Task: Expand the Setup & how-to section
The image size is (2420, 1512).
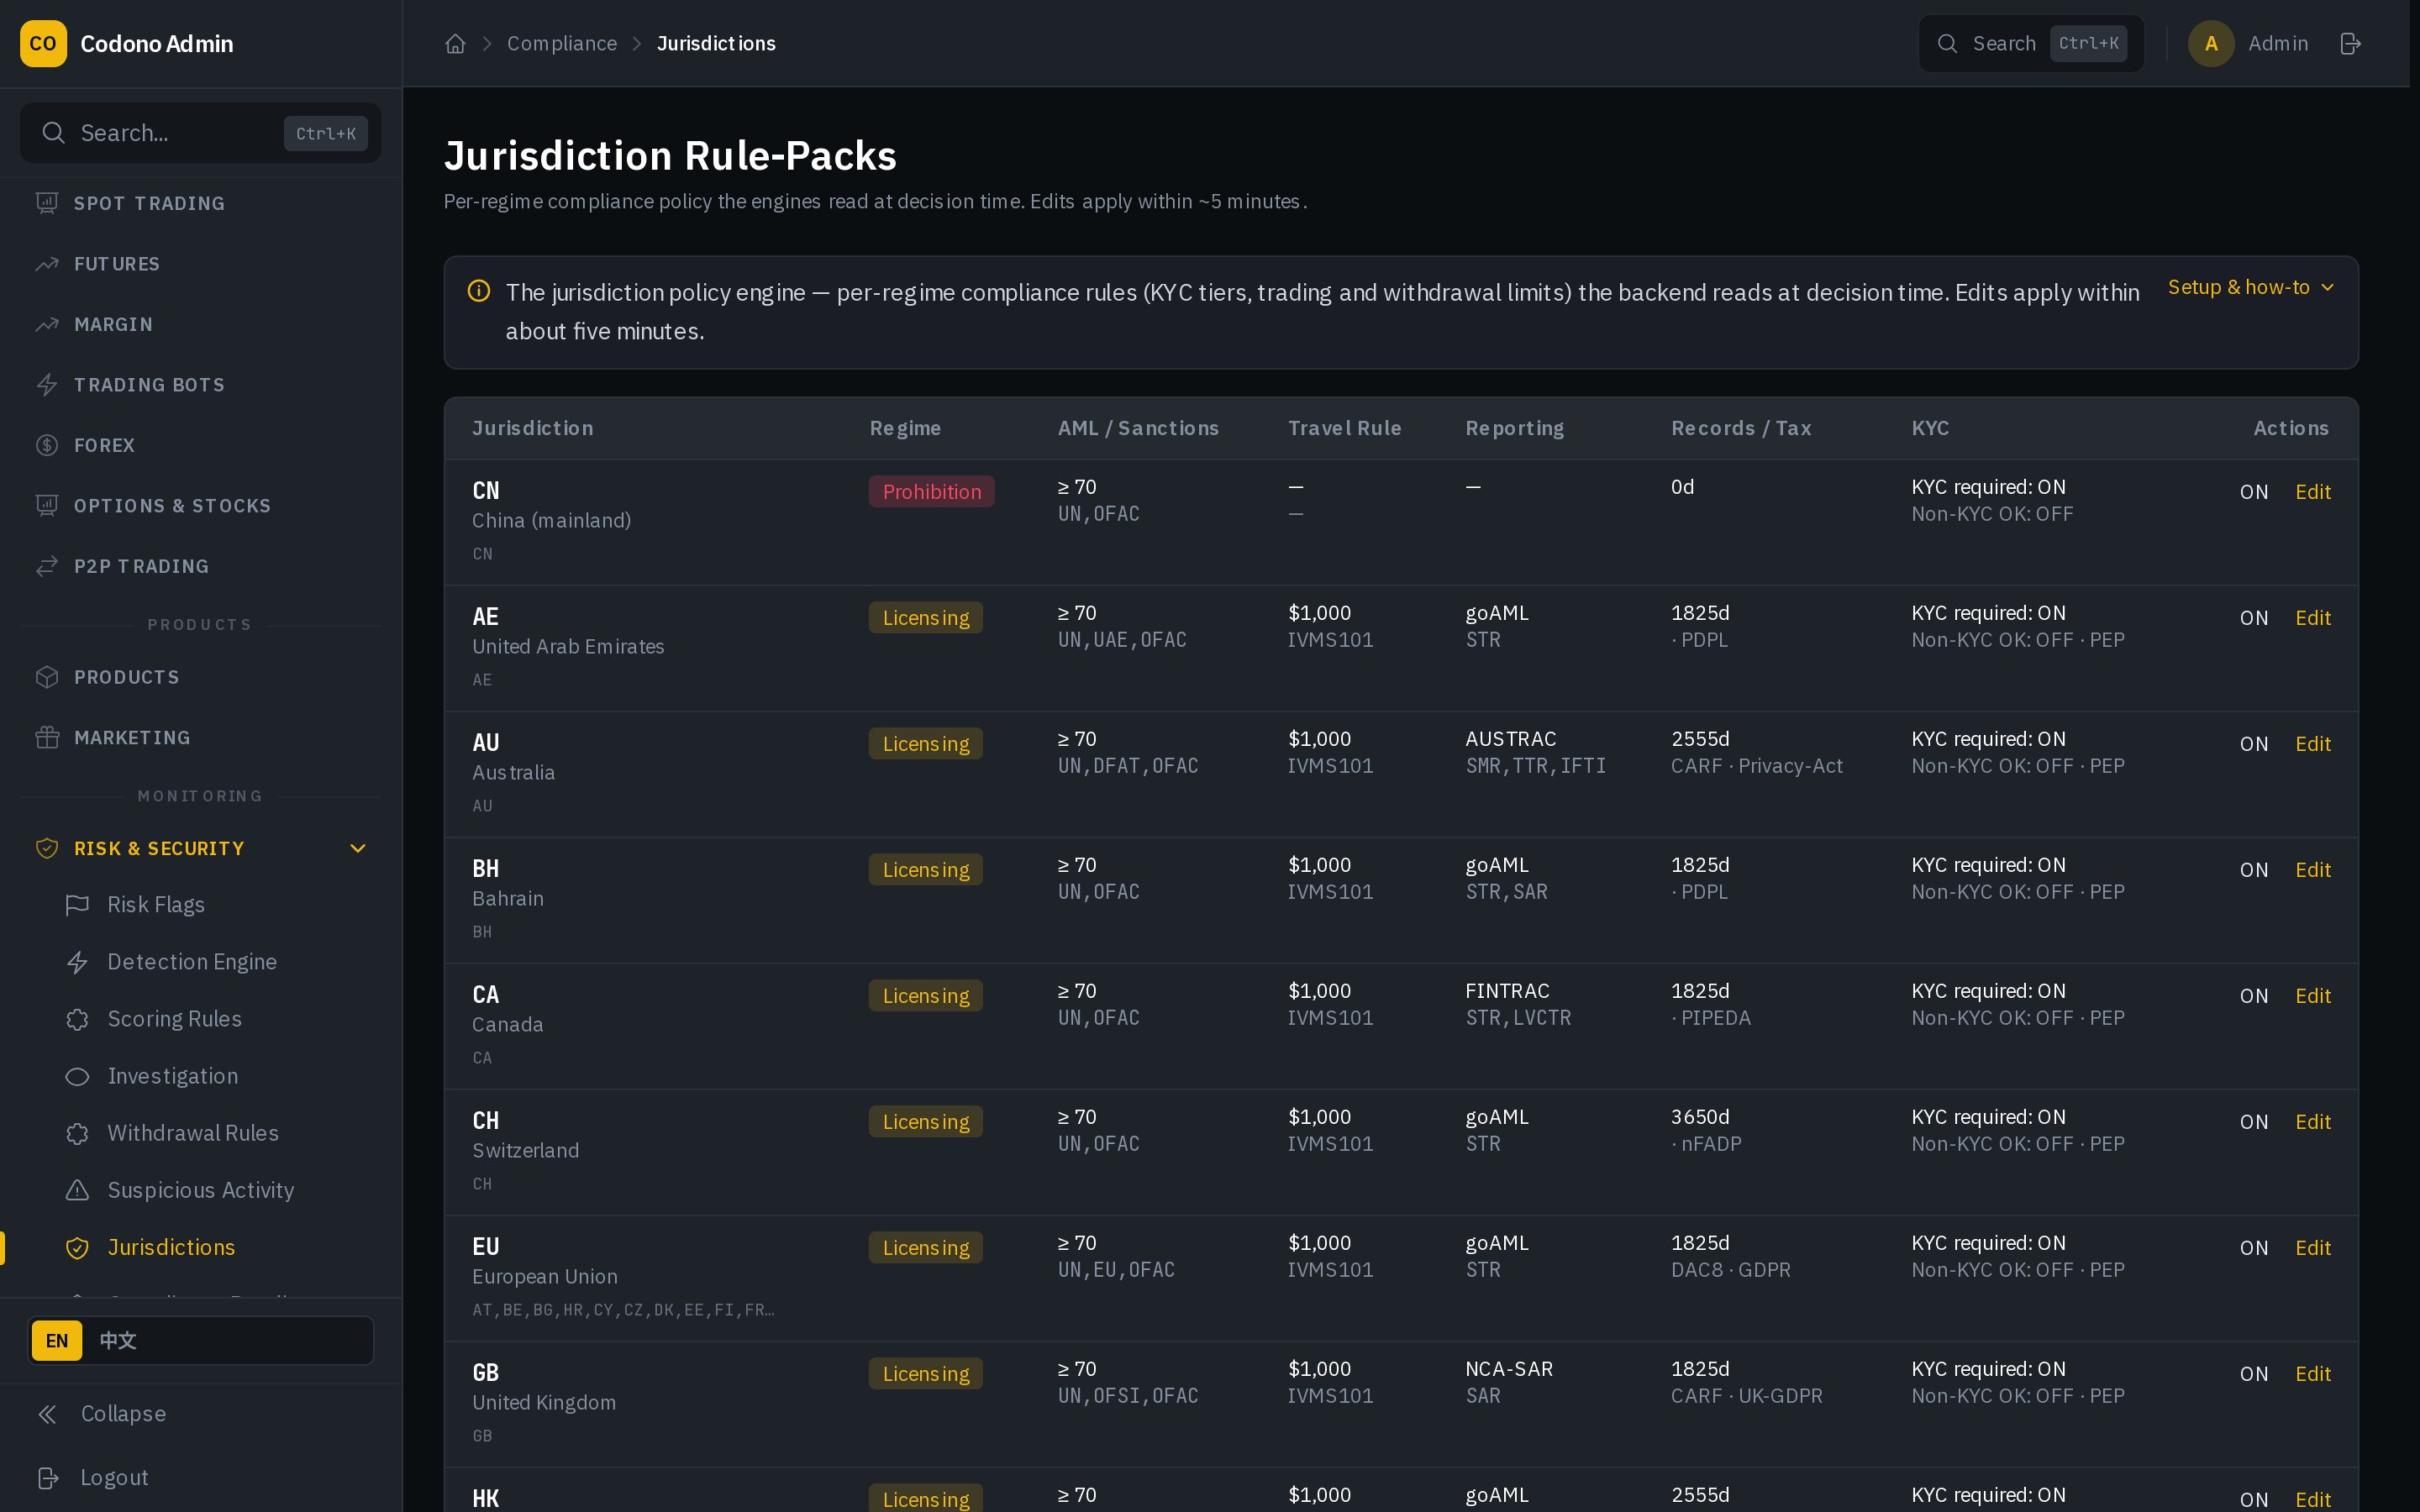Action: 2250,287
